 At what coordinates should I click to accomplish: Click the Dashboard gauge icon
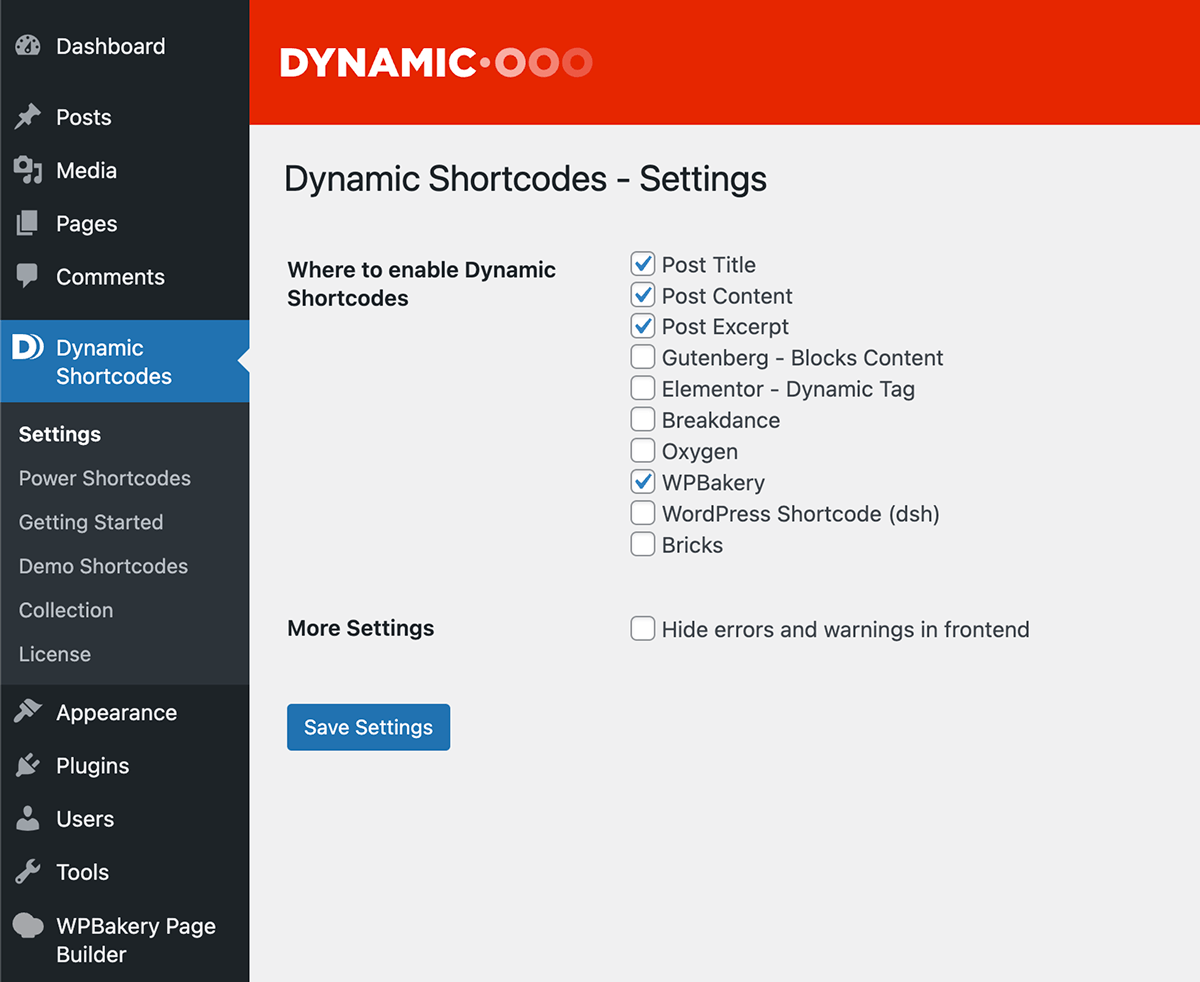click(x=28, y=46)
